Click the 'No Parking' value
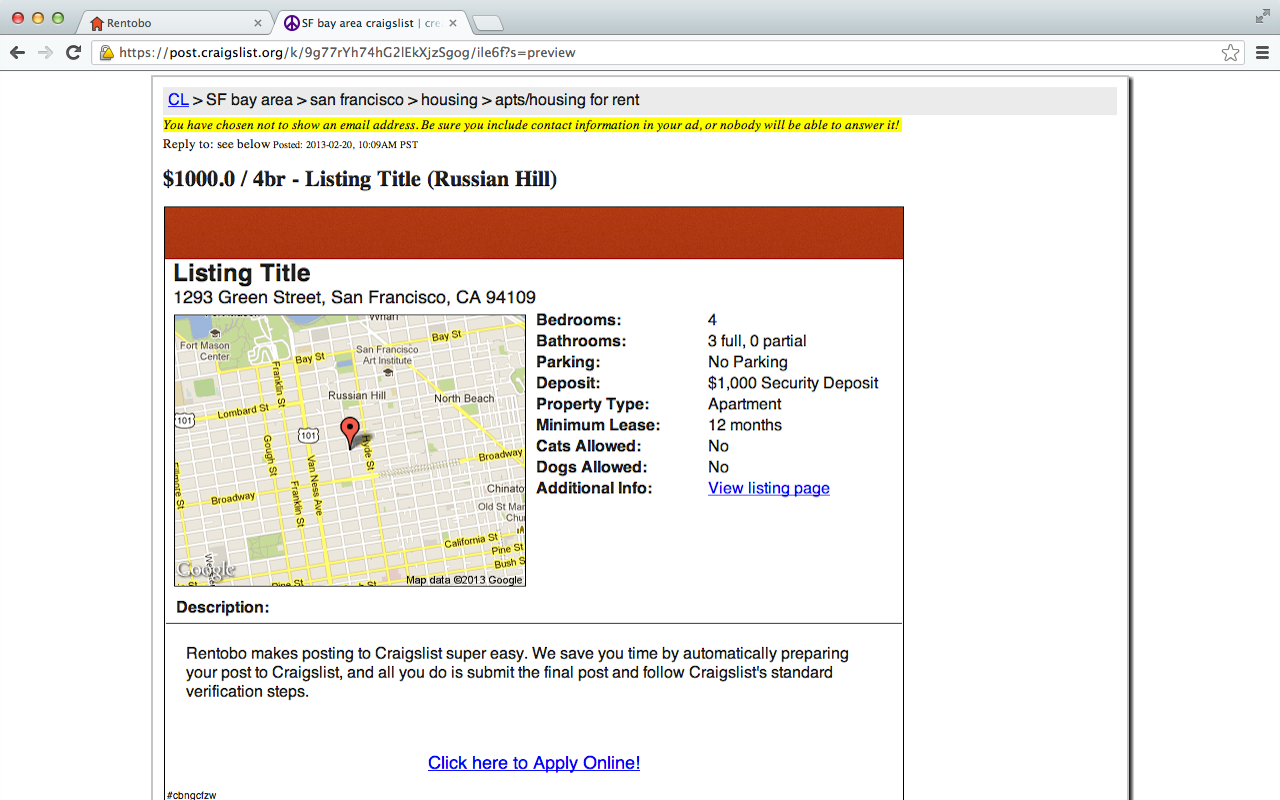 pos(748,362)
